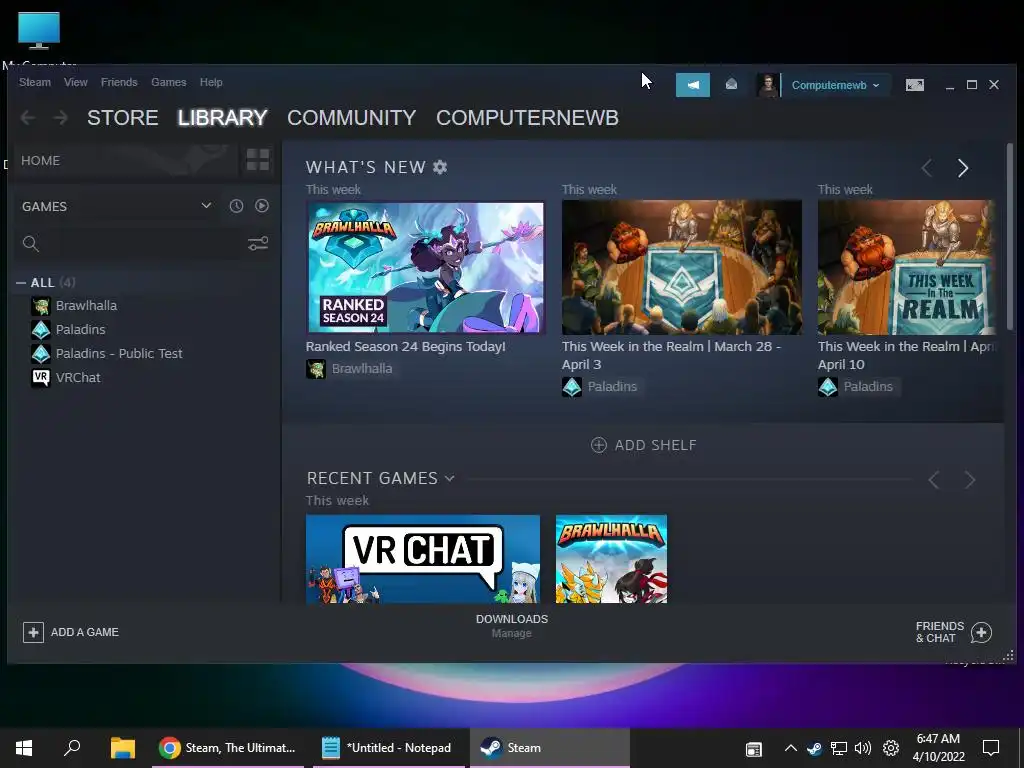The width and height of the screenshot is (1024, 768).
Task: Open Brawlhalla recent game tile
Action: coord(611,559)
